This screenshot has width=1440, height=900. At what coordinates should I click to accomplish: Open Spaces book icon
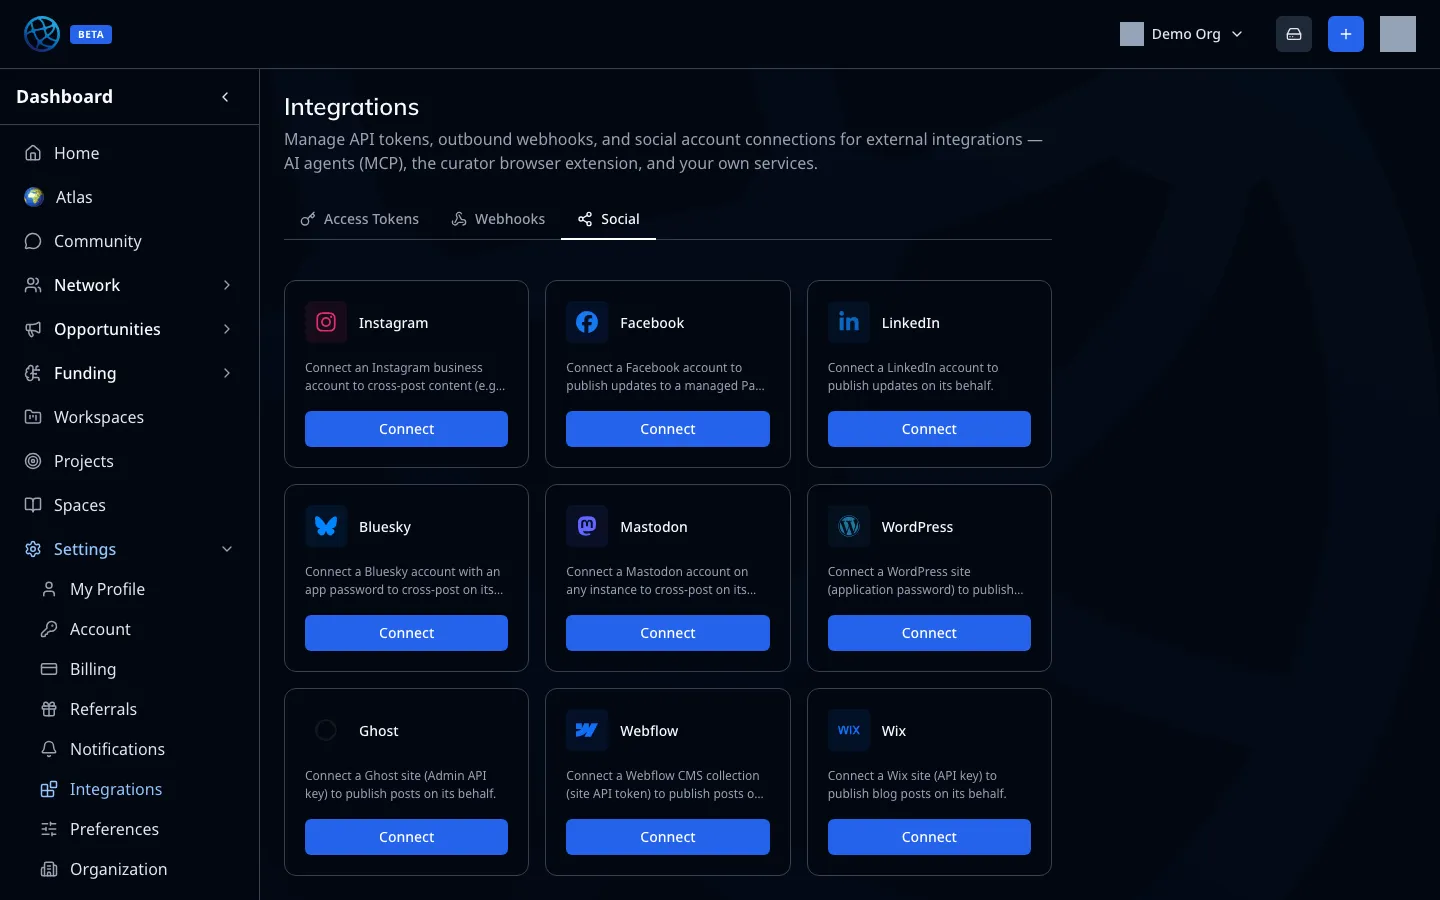tap(33, 505)
